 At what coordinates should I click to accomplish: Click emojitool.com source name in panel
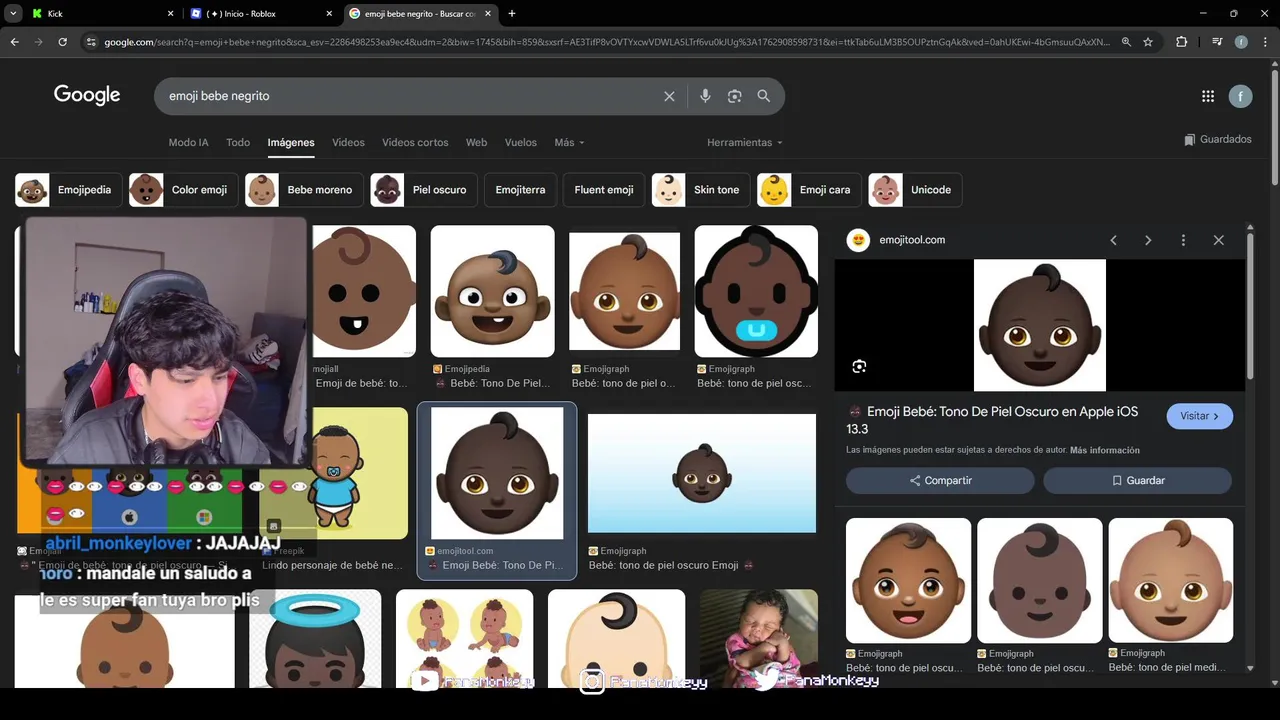point(912,240)
